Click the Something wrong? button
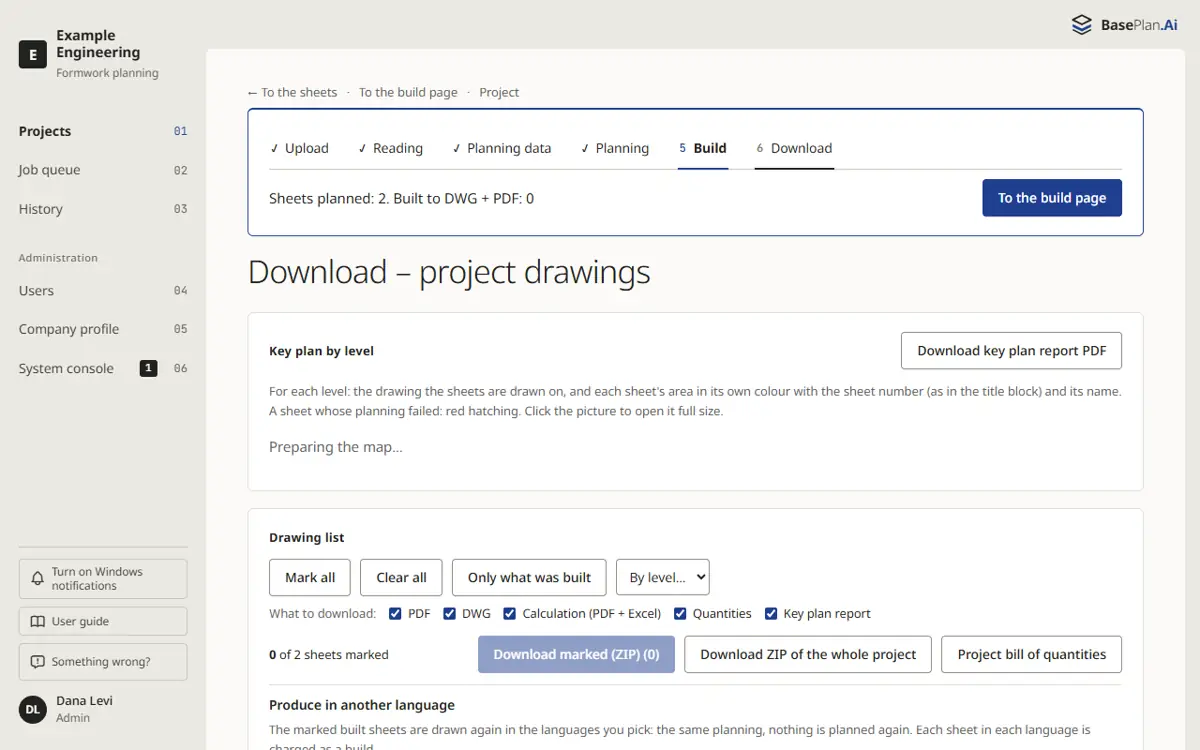Viewport: 1200px width, 750px height. coord(103,662)
